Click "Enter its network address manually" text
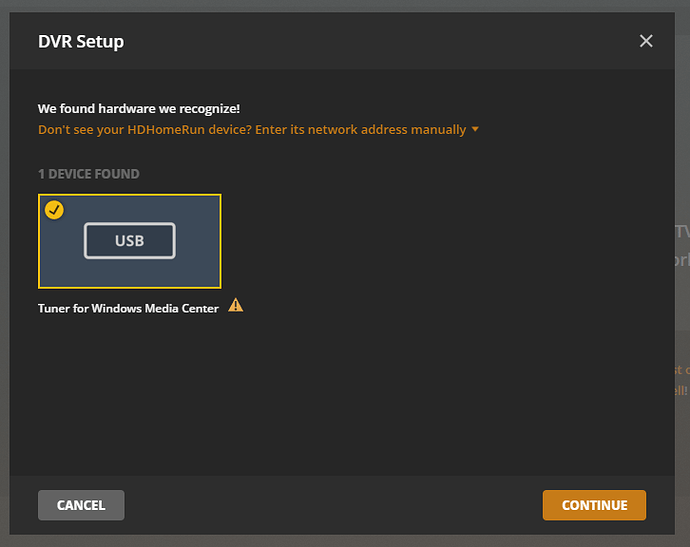The height and width of the screenshot is (547, 690). pyautogui.click(x=361, y=129)
